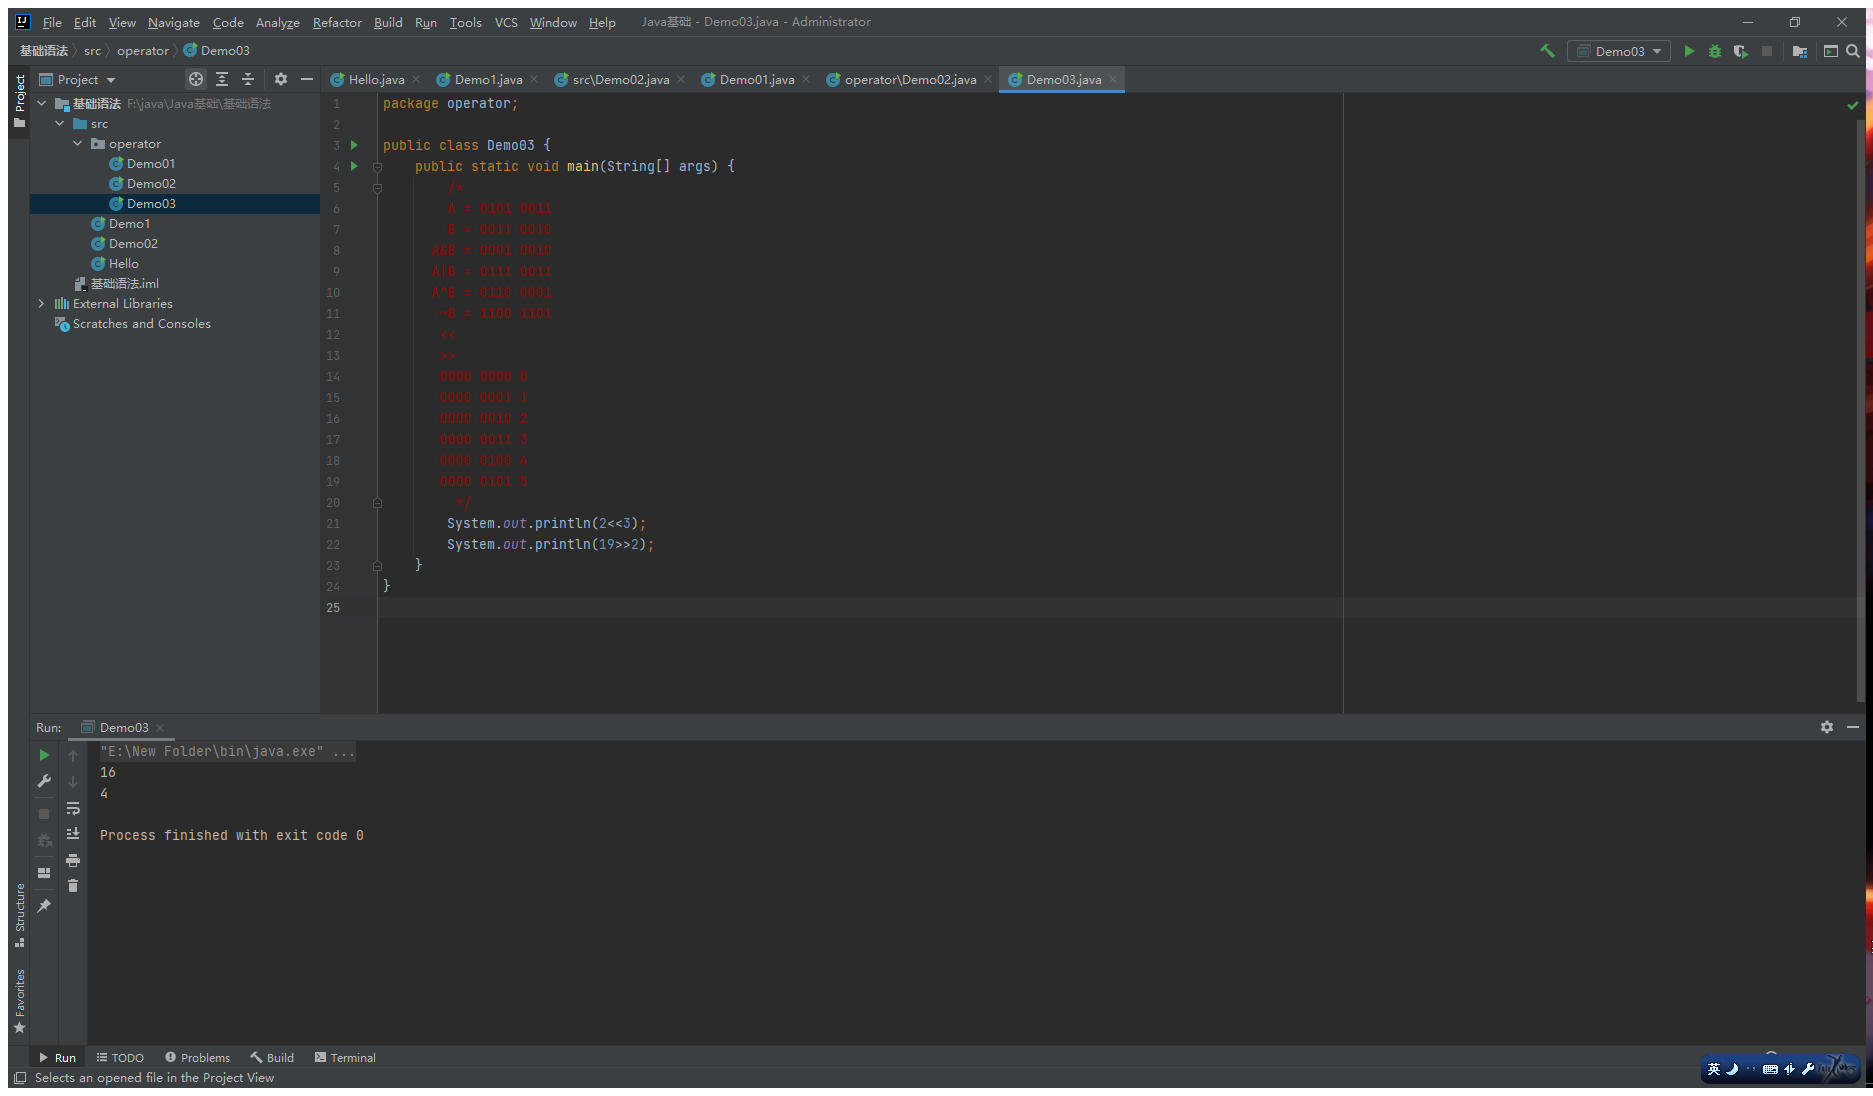The height and width of the screenshot is (1096, 1873).
Task: Select Demo02 in the operator package
Action: pyautogui.click(x=151, y=184)
